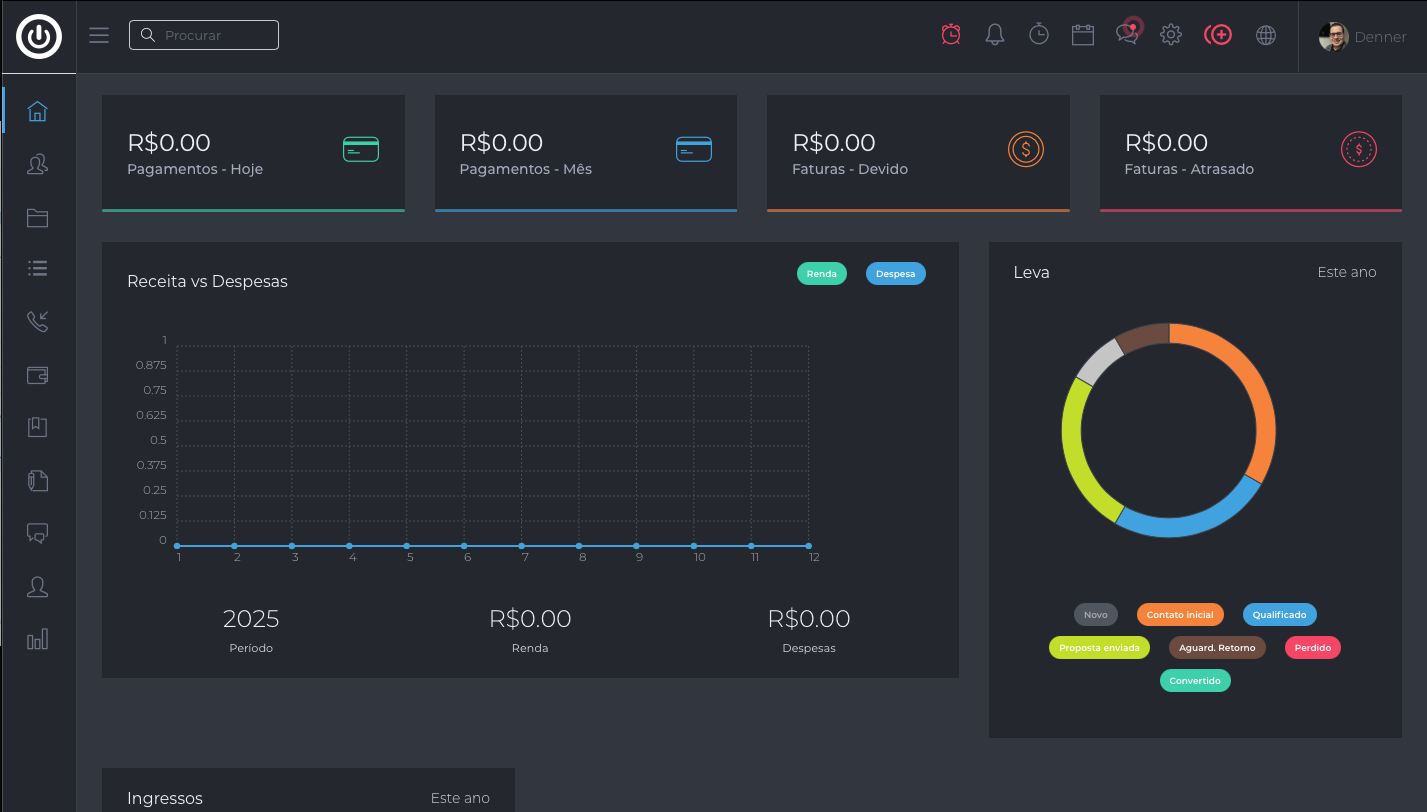
Task: Toggle the Renda series in chart
Action: point(821,273)
